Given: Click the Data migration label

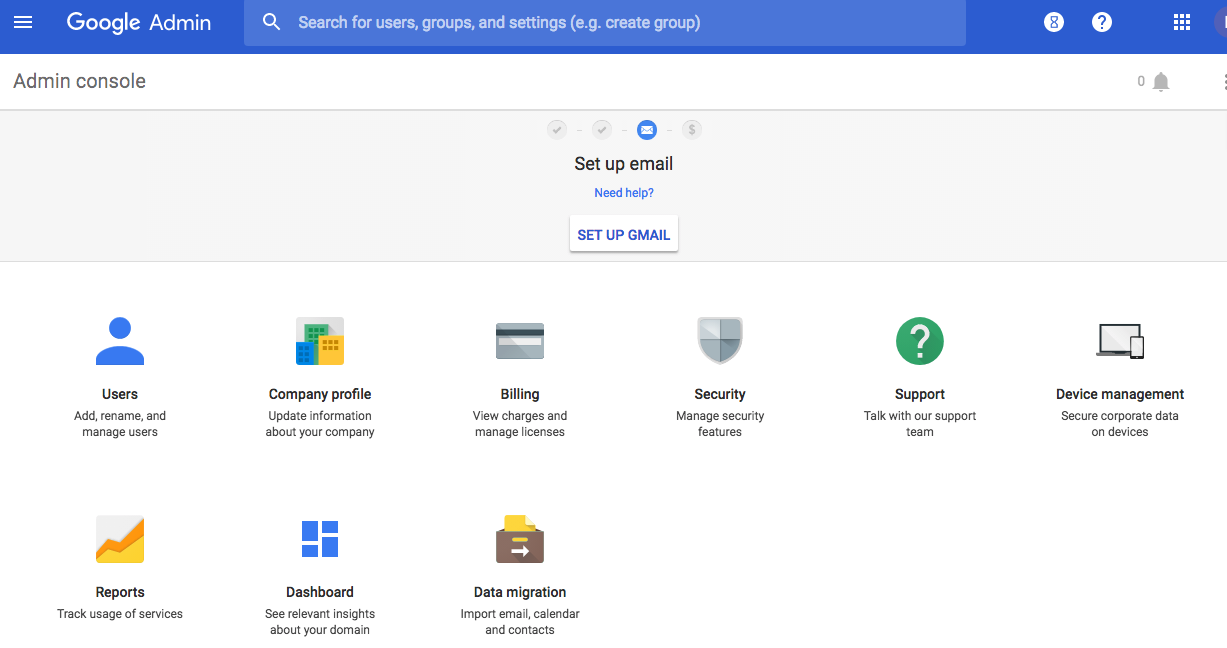Looking at the screenshot, I should click(520, 592).
